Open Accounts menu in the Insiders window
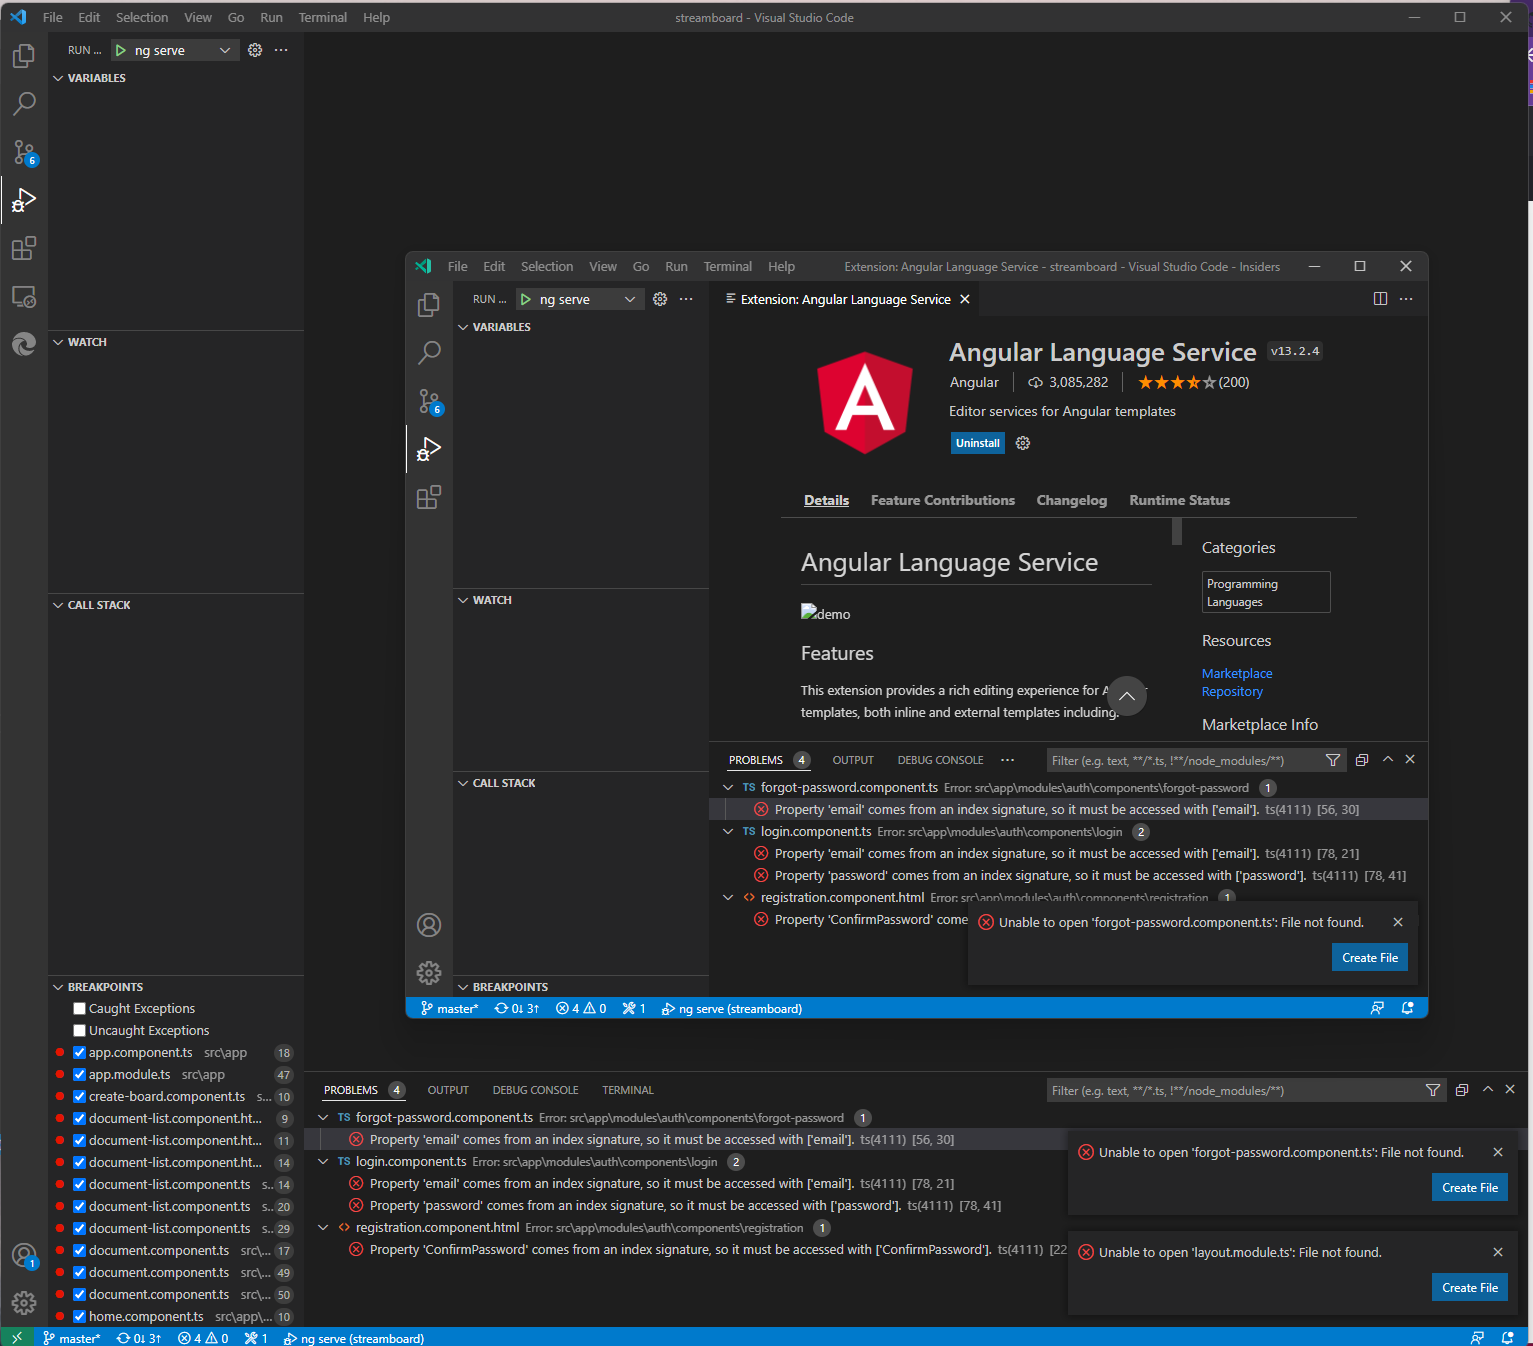 point(429,925)
